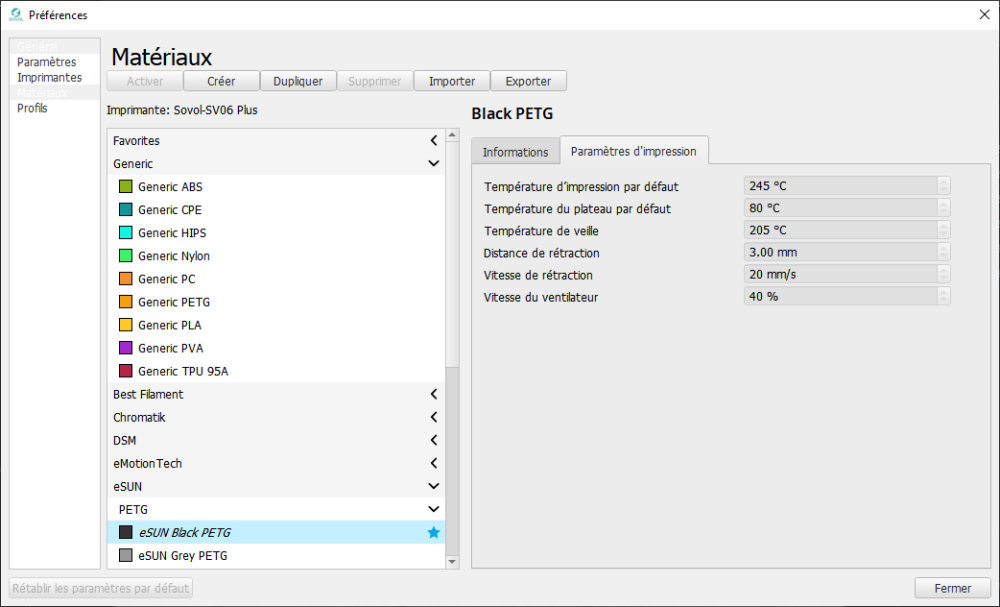Screen dimensions: 1000x607
Task: Select Generic ABS in material list
Action: point(276,187)
